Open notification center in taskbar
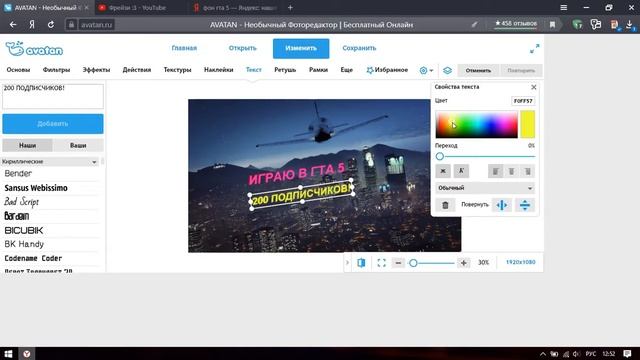Screen dimensions: 640x360 (627, 353)
